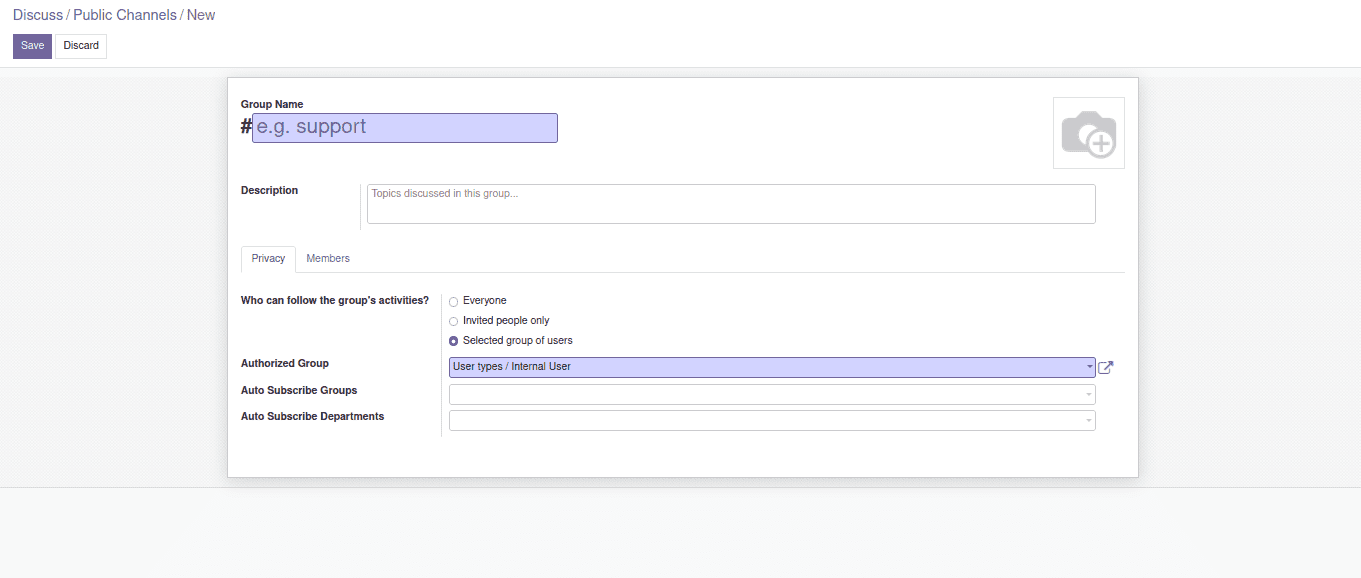1361x578 pixels.
Task: Click into the Description text area
Action: tap(730, 204)
